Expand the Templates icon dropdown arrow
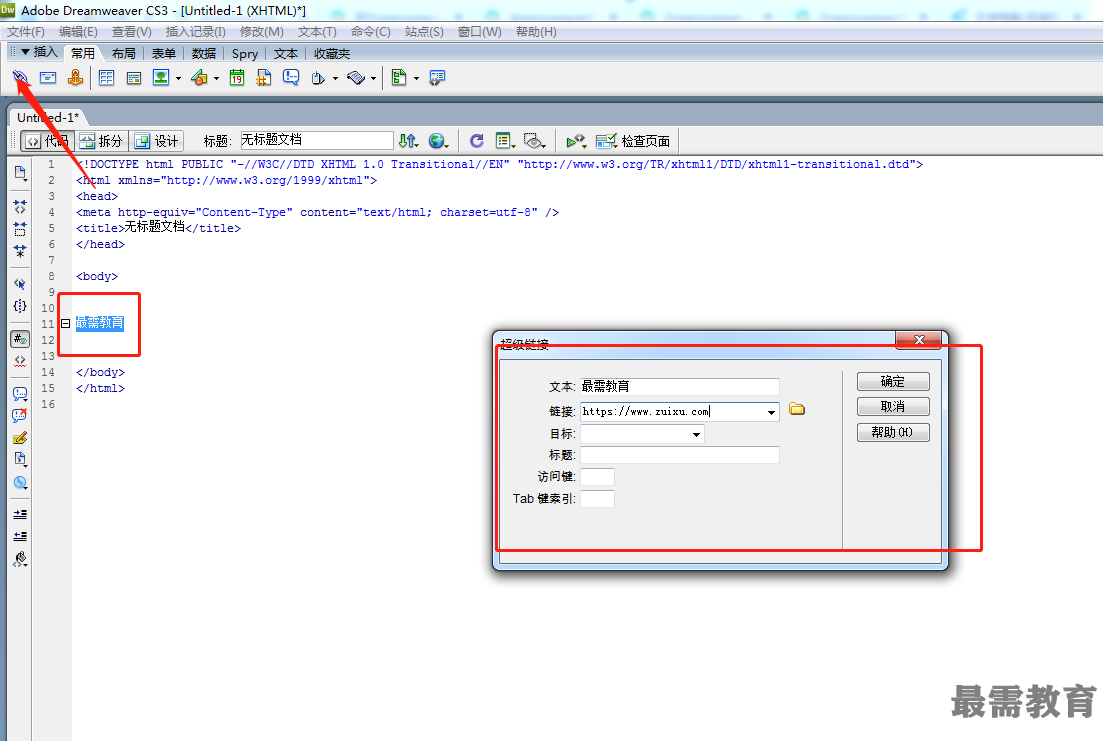Viewport: 1103px width, 741px height. click(x=416, y=79)
